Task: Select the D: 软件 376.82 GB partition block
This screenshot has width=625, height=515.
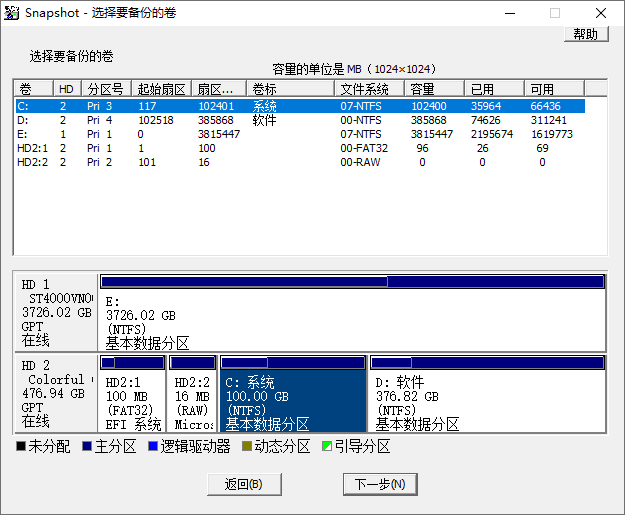Action: [x=487, y=393]
